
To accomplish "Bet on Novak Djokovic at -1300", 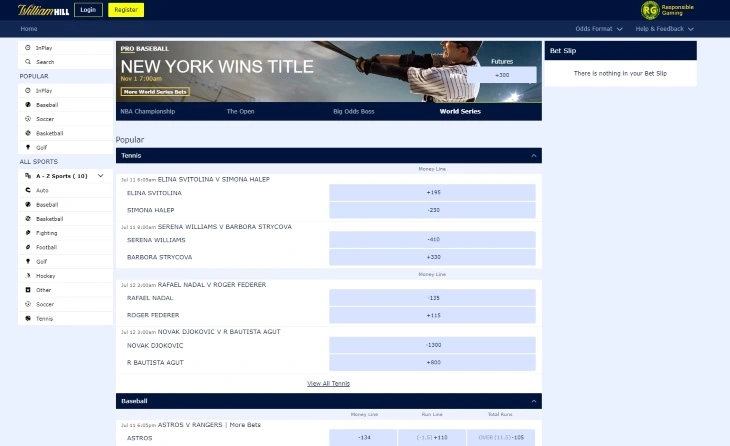I will coord(433,345).
